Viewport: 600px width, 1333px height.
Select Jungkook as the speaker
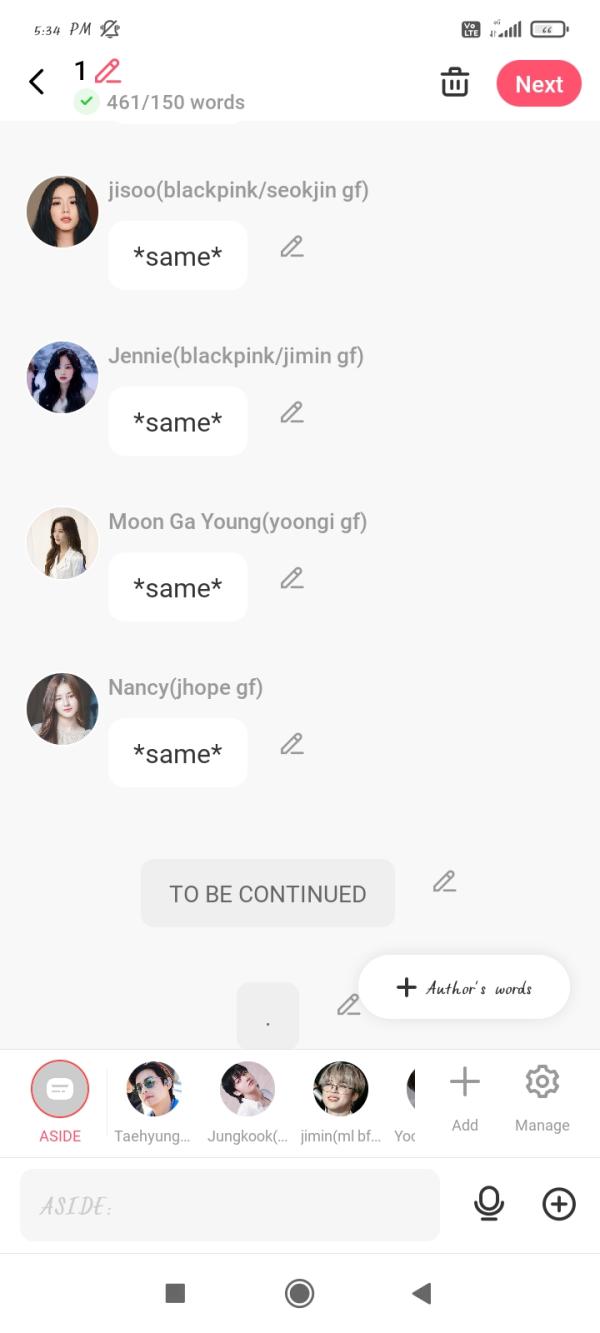247,1090
